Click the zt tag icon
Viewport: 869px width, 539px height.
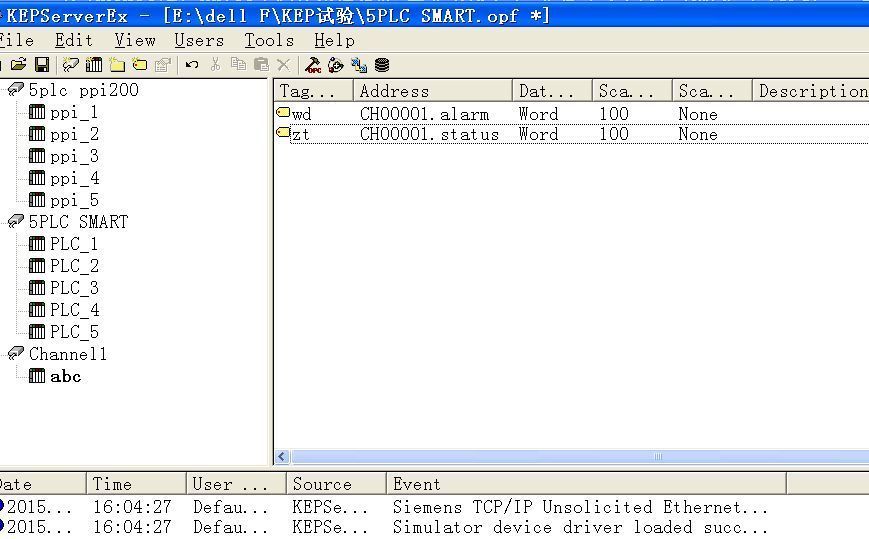tap(283, 133)
